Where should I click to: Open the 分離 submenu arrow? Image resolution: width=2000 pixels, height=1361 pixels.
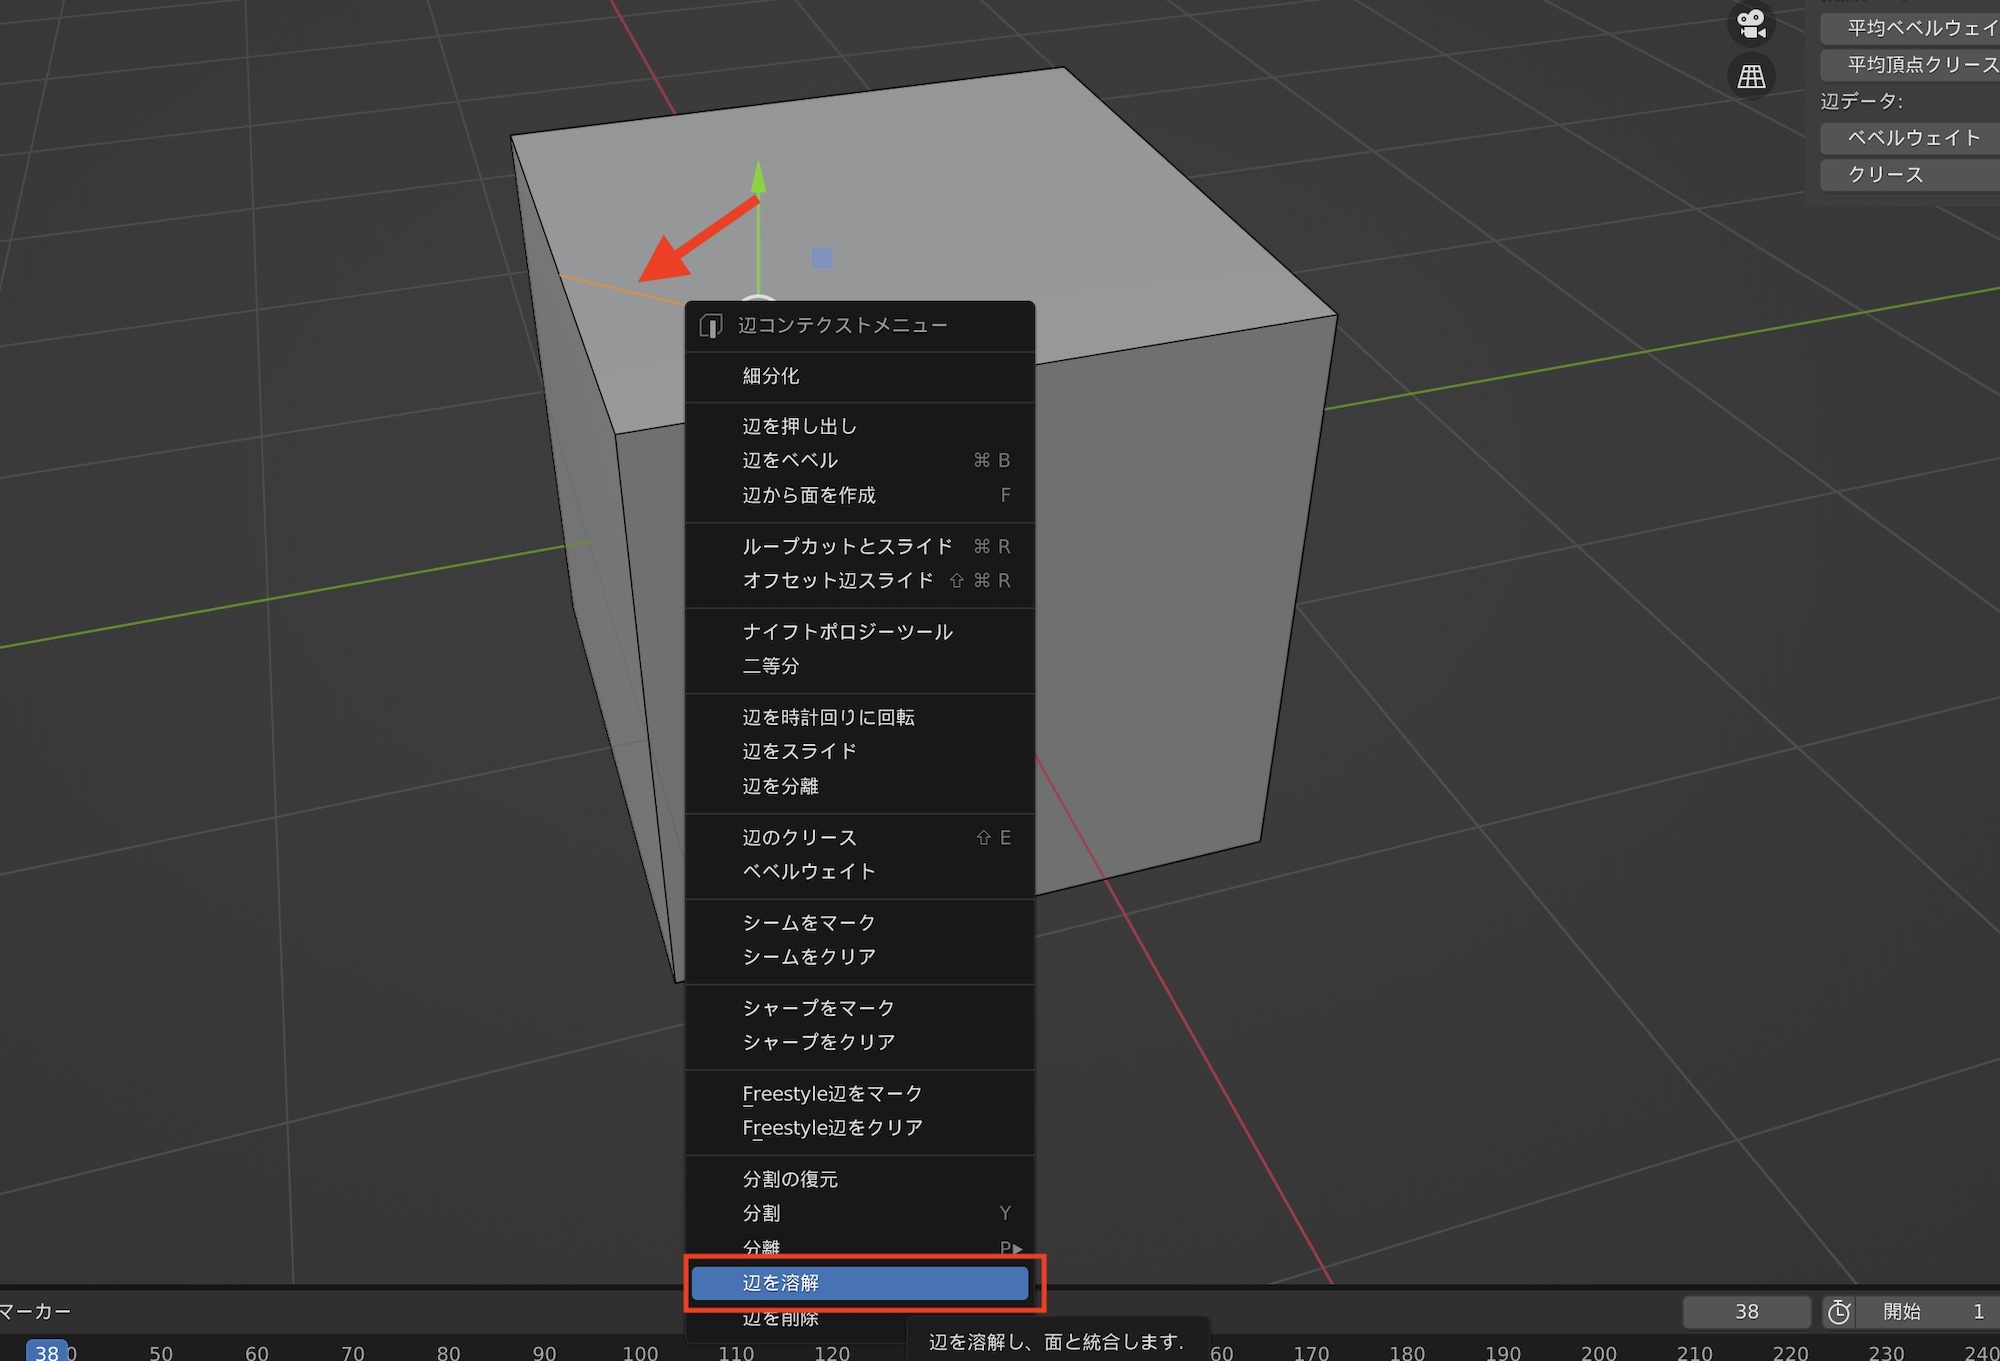click(1016, 1248)
